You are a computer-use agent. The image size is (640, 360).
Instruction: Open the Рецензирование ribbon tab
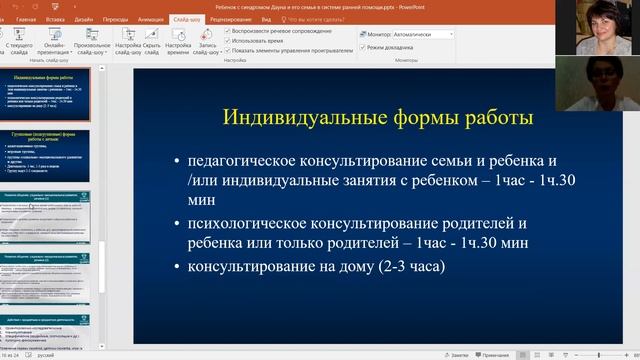pyautogui.click(x=231, y=19)
